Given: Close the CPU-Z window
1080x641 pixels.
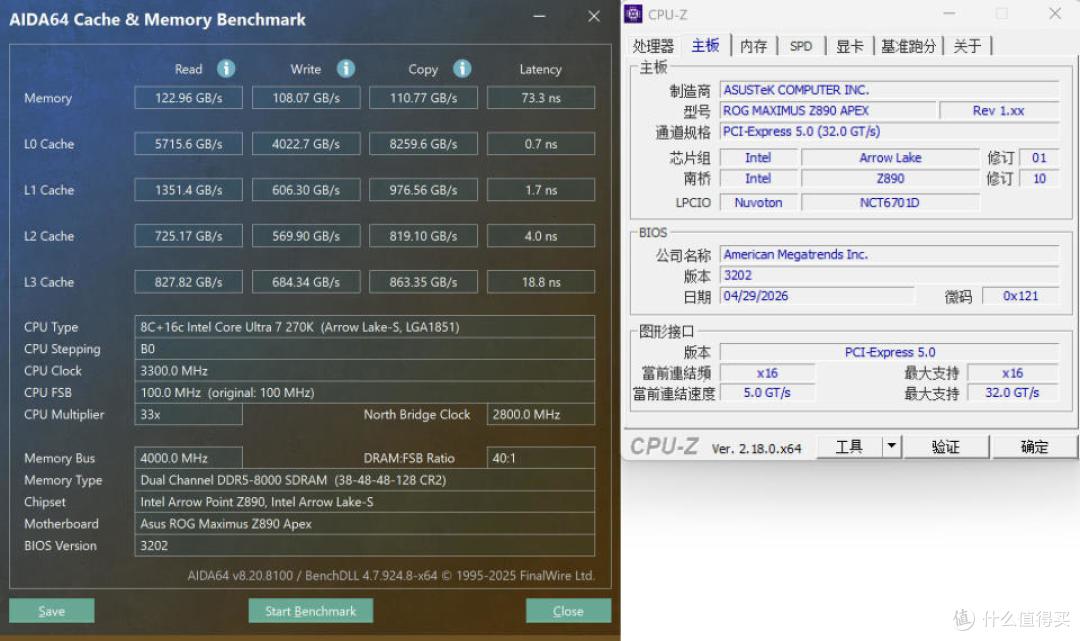Looking at the screenshot, I should [1055, 13].
